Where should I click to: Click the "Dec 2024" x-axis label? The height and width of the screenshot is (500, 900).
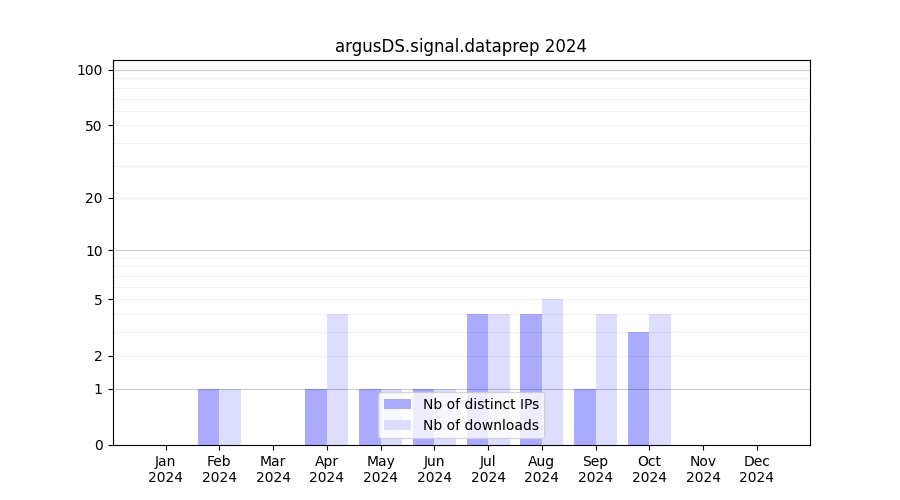(x=756, y=469)
